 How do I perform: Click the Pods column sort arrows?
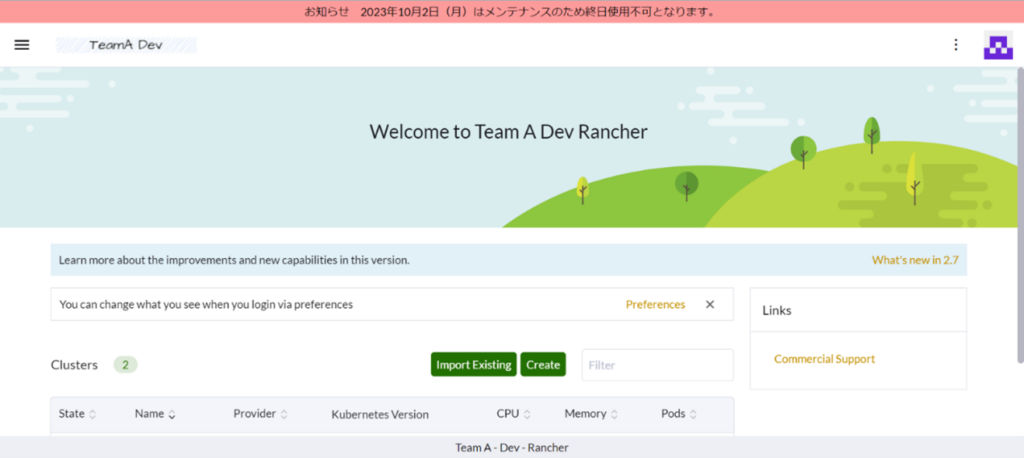click(x=693, y=414)
